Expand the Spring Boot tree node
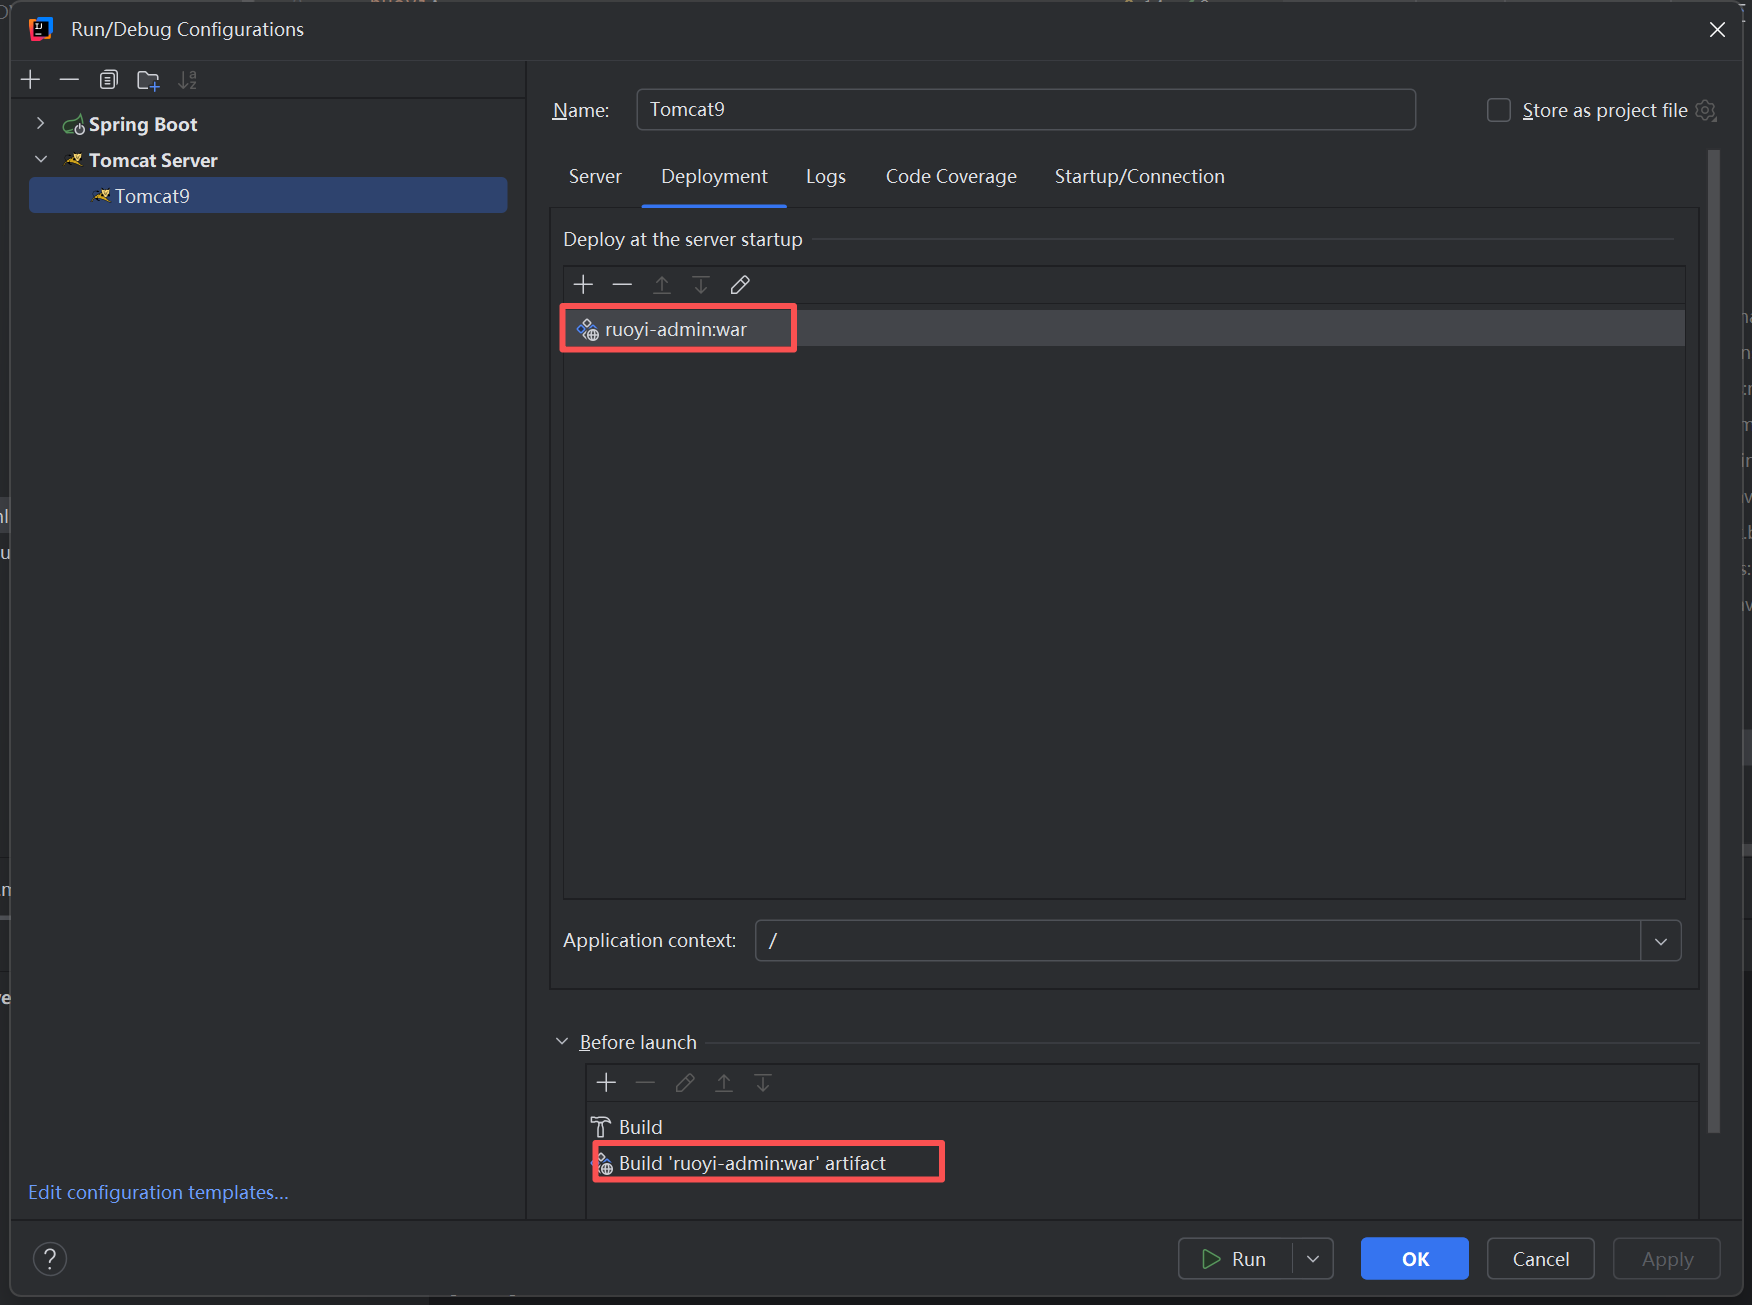1752x1305 pixels. click(40, 123)
